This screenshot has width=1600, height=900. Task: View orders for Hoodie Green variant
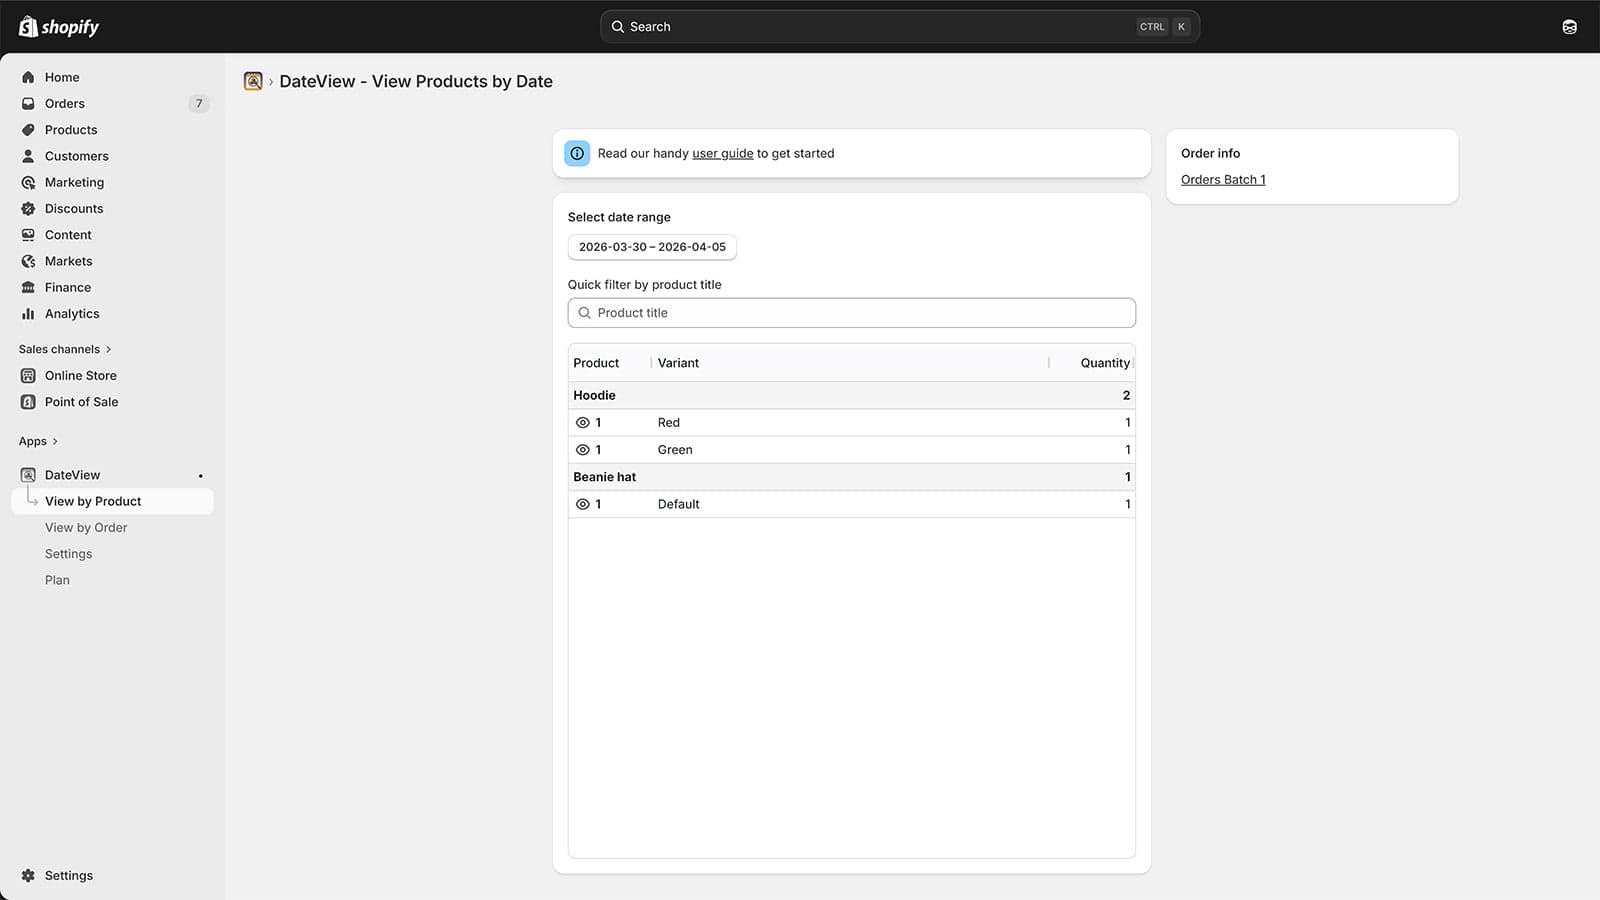pyautogui.click(x=583, y=450)
